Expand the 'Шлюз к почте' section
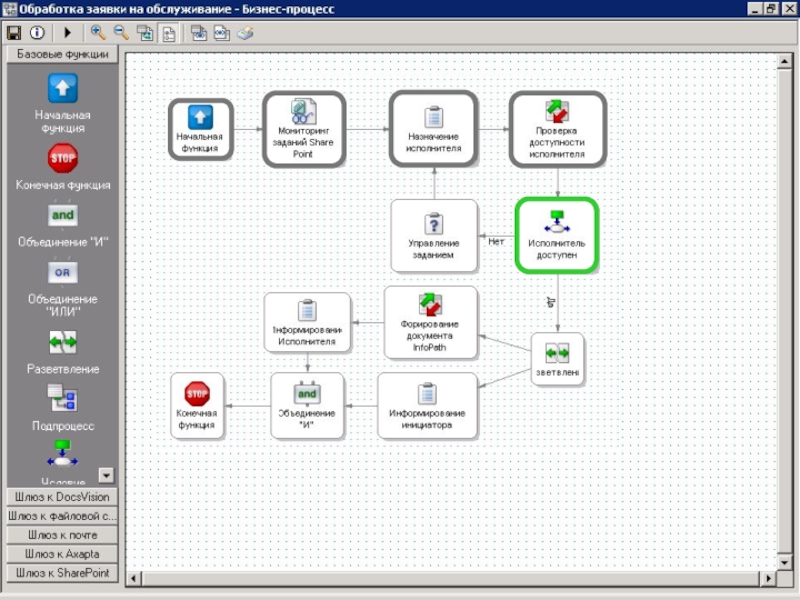This screenshot has height=600, width=800. (62, 535)
